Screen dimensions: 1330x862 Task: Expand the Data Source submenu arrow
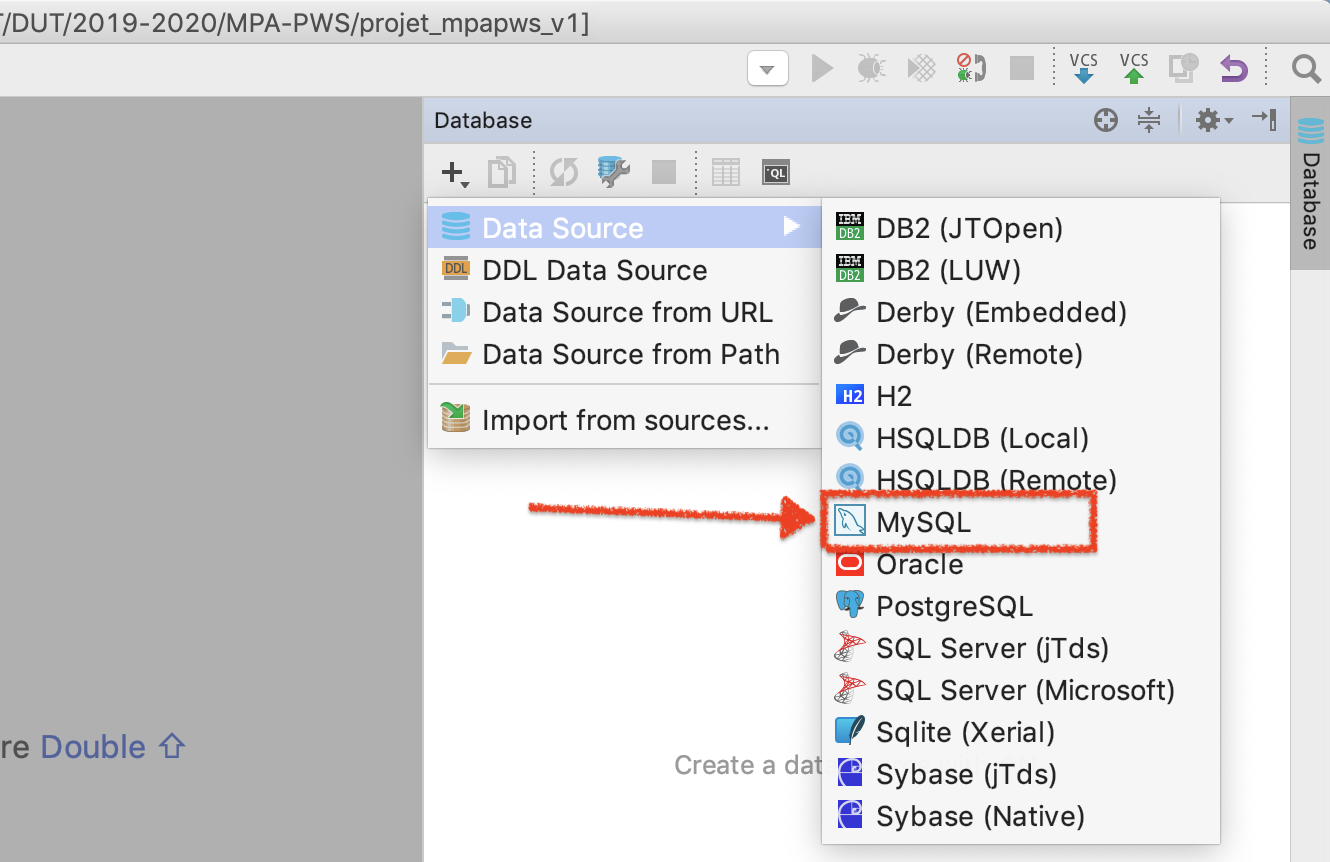point(792,227)
